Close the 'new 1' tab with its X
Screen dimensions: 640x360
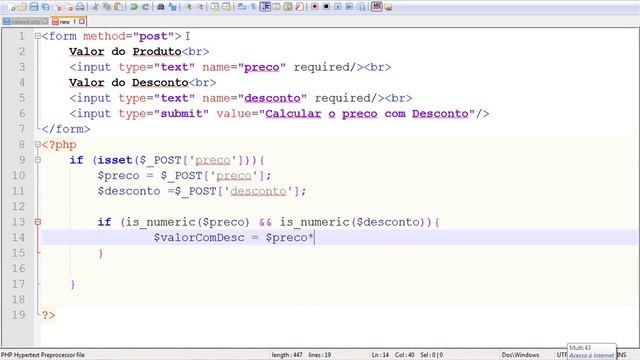82,21
